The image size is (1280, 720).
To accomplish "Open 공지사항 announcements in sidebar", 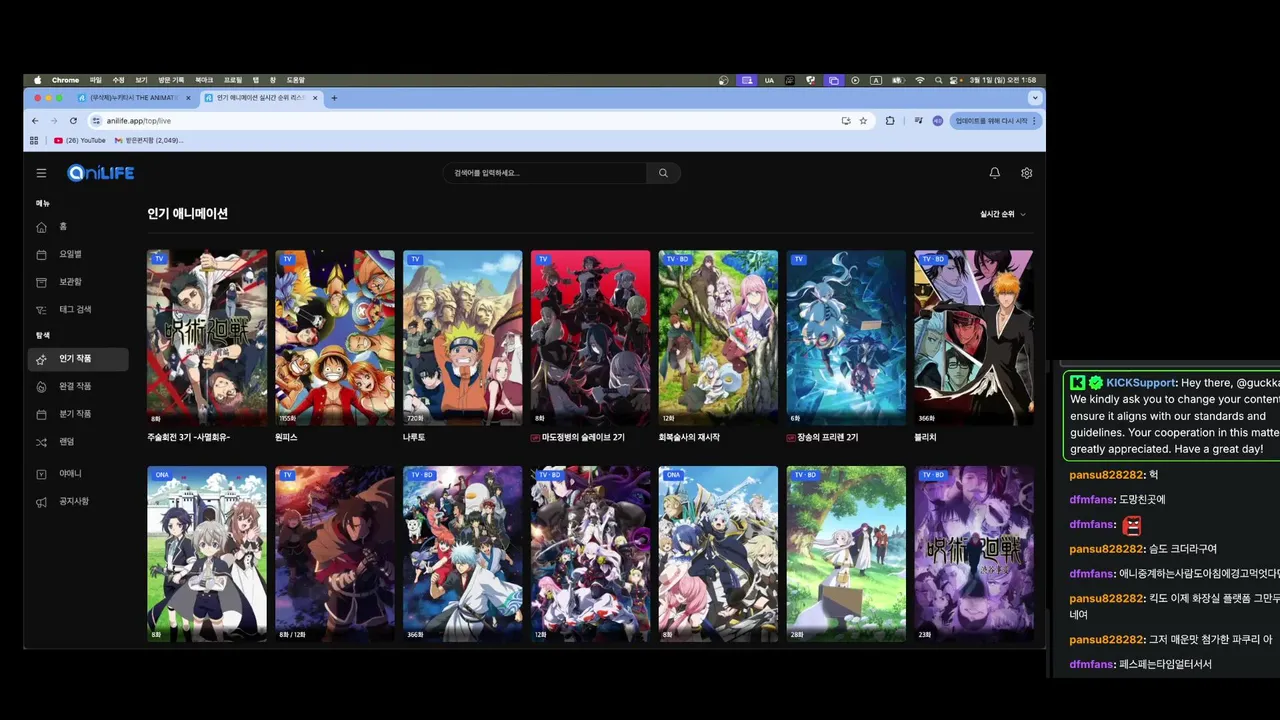I will pos(78,501).
